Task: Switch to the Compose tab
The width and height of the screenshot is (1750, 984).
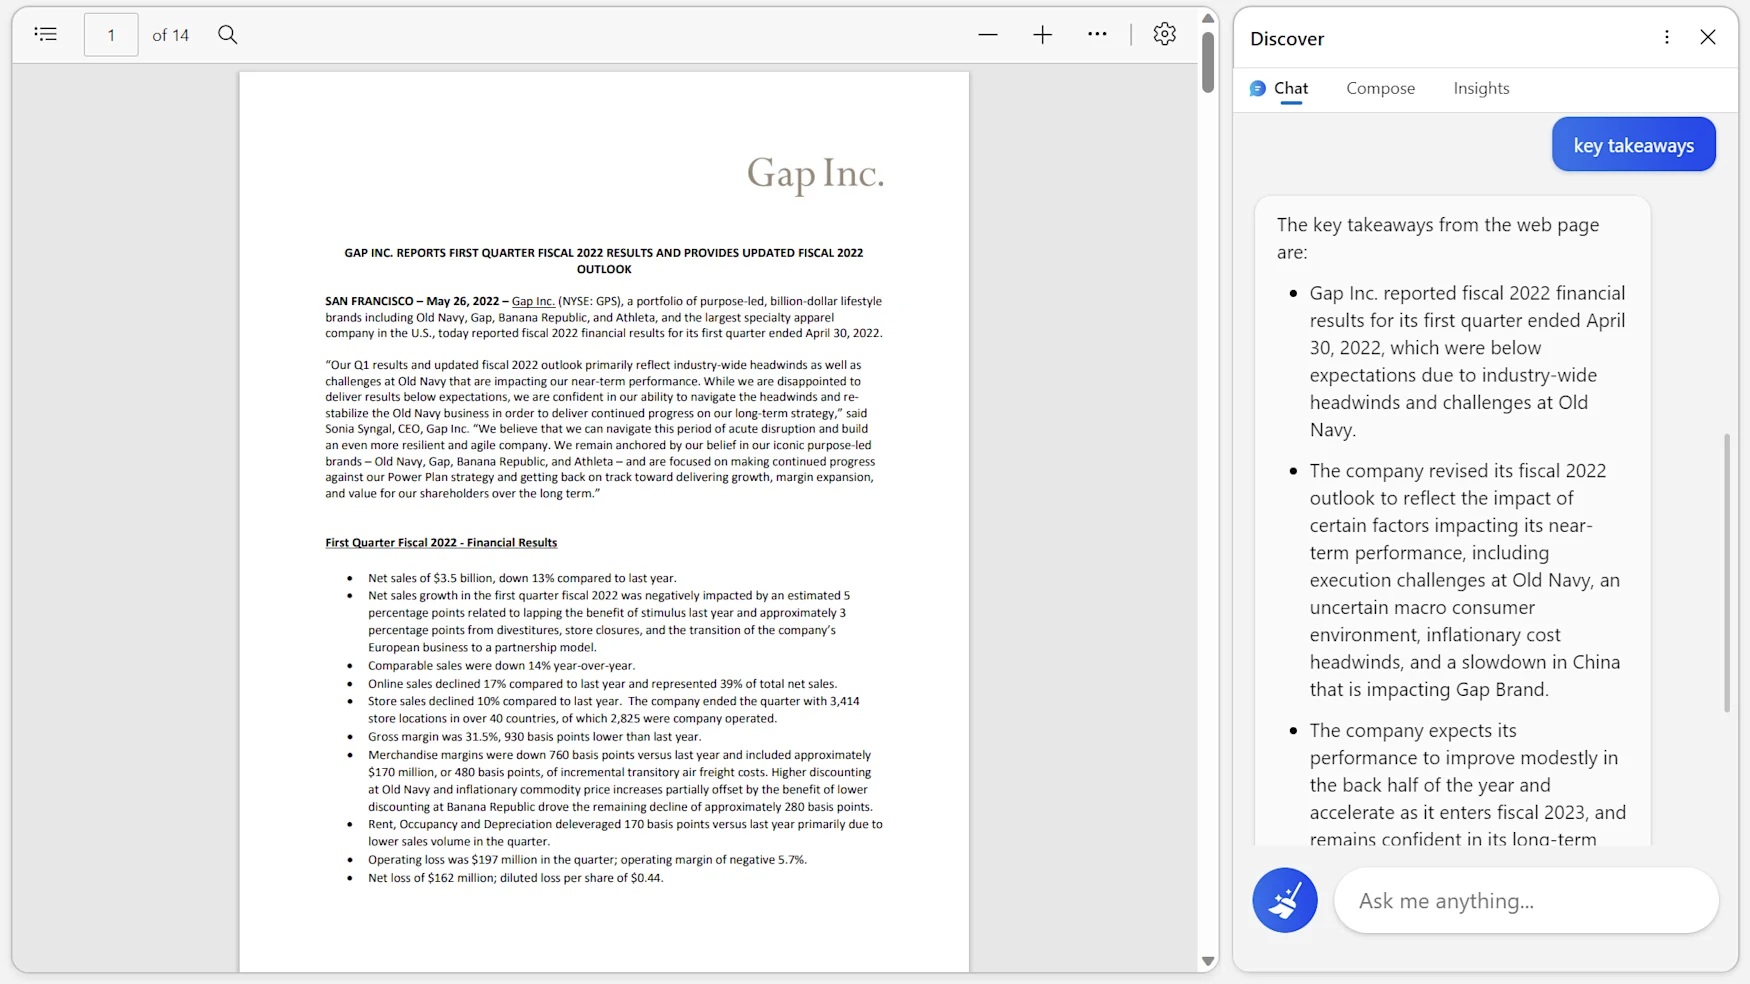Action: 1380,88
